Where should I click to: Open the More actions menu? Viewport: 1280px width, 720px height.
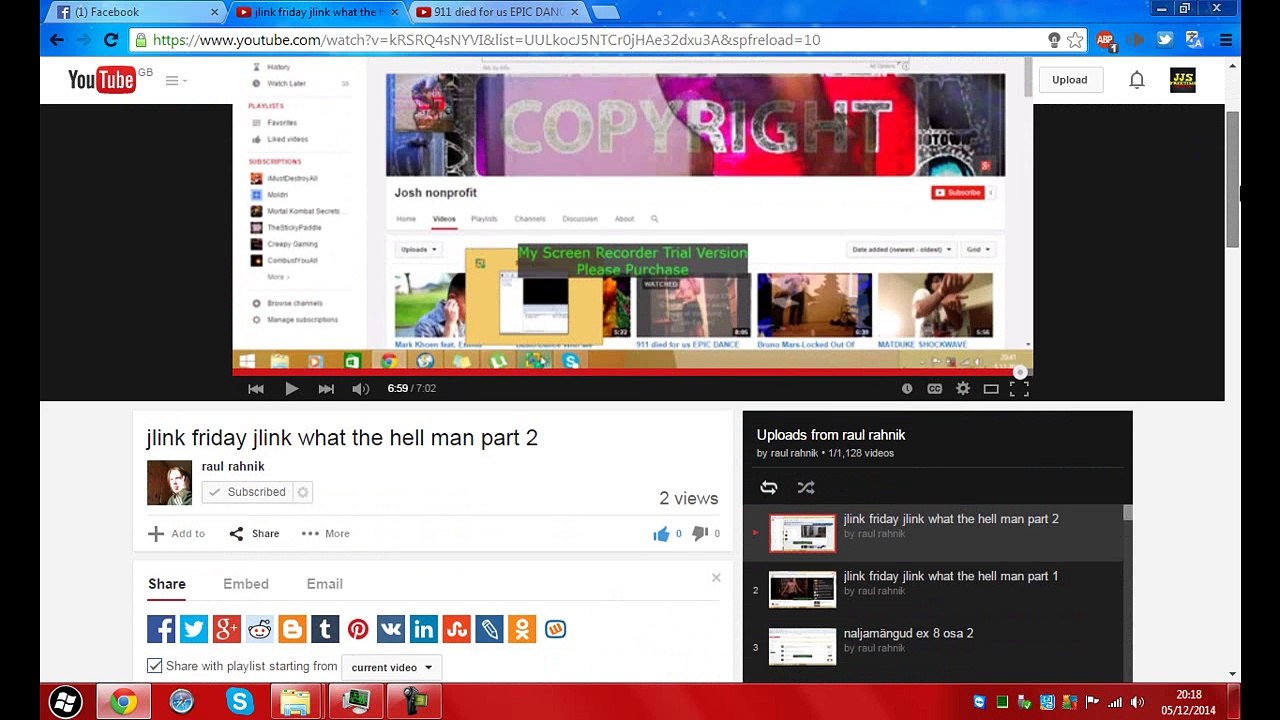pos(326,534)
